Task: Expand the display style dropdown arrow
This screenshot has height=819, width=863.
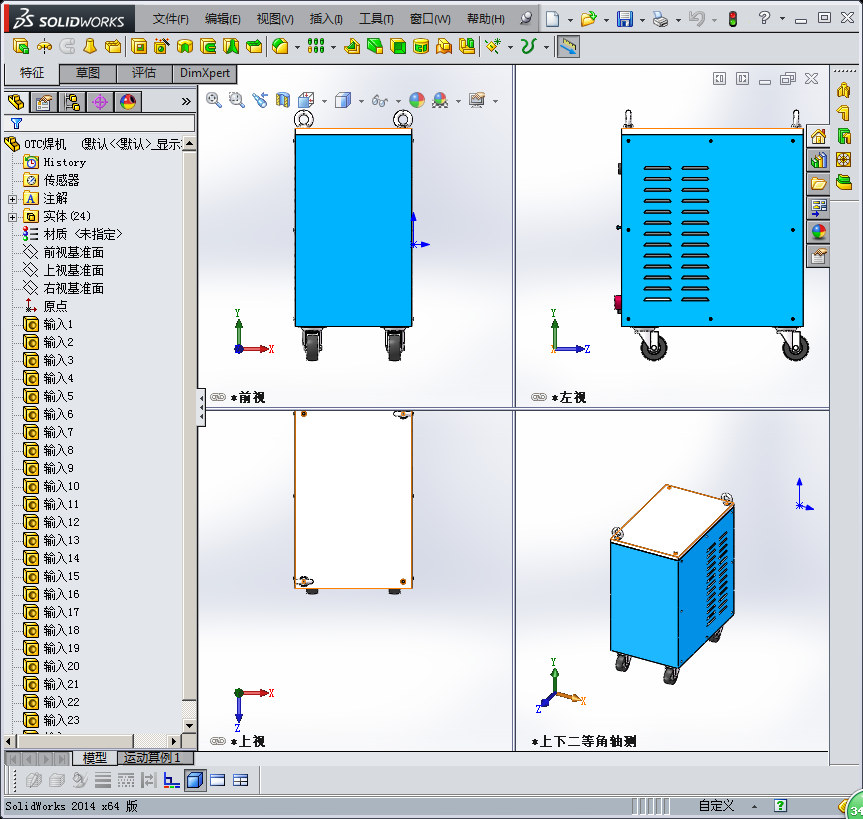Action: tap(360, 101)
